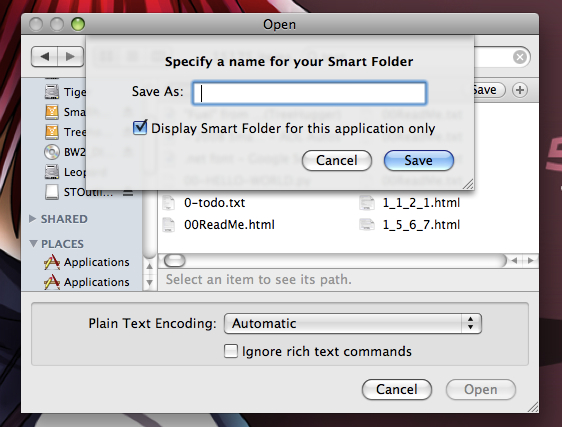Clear the search field with the x icon

pos(520,57)
